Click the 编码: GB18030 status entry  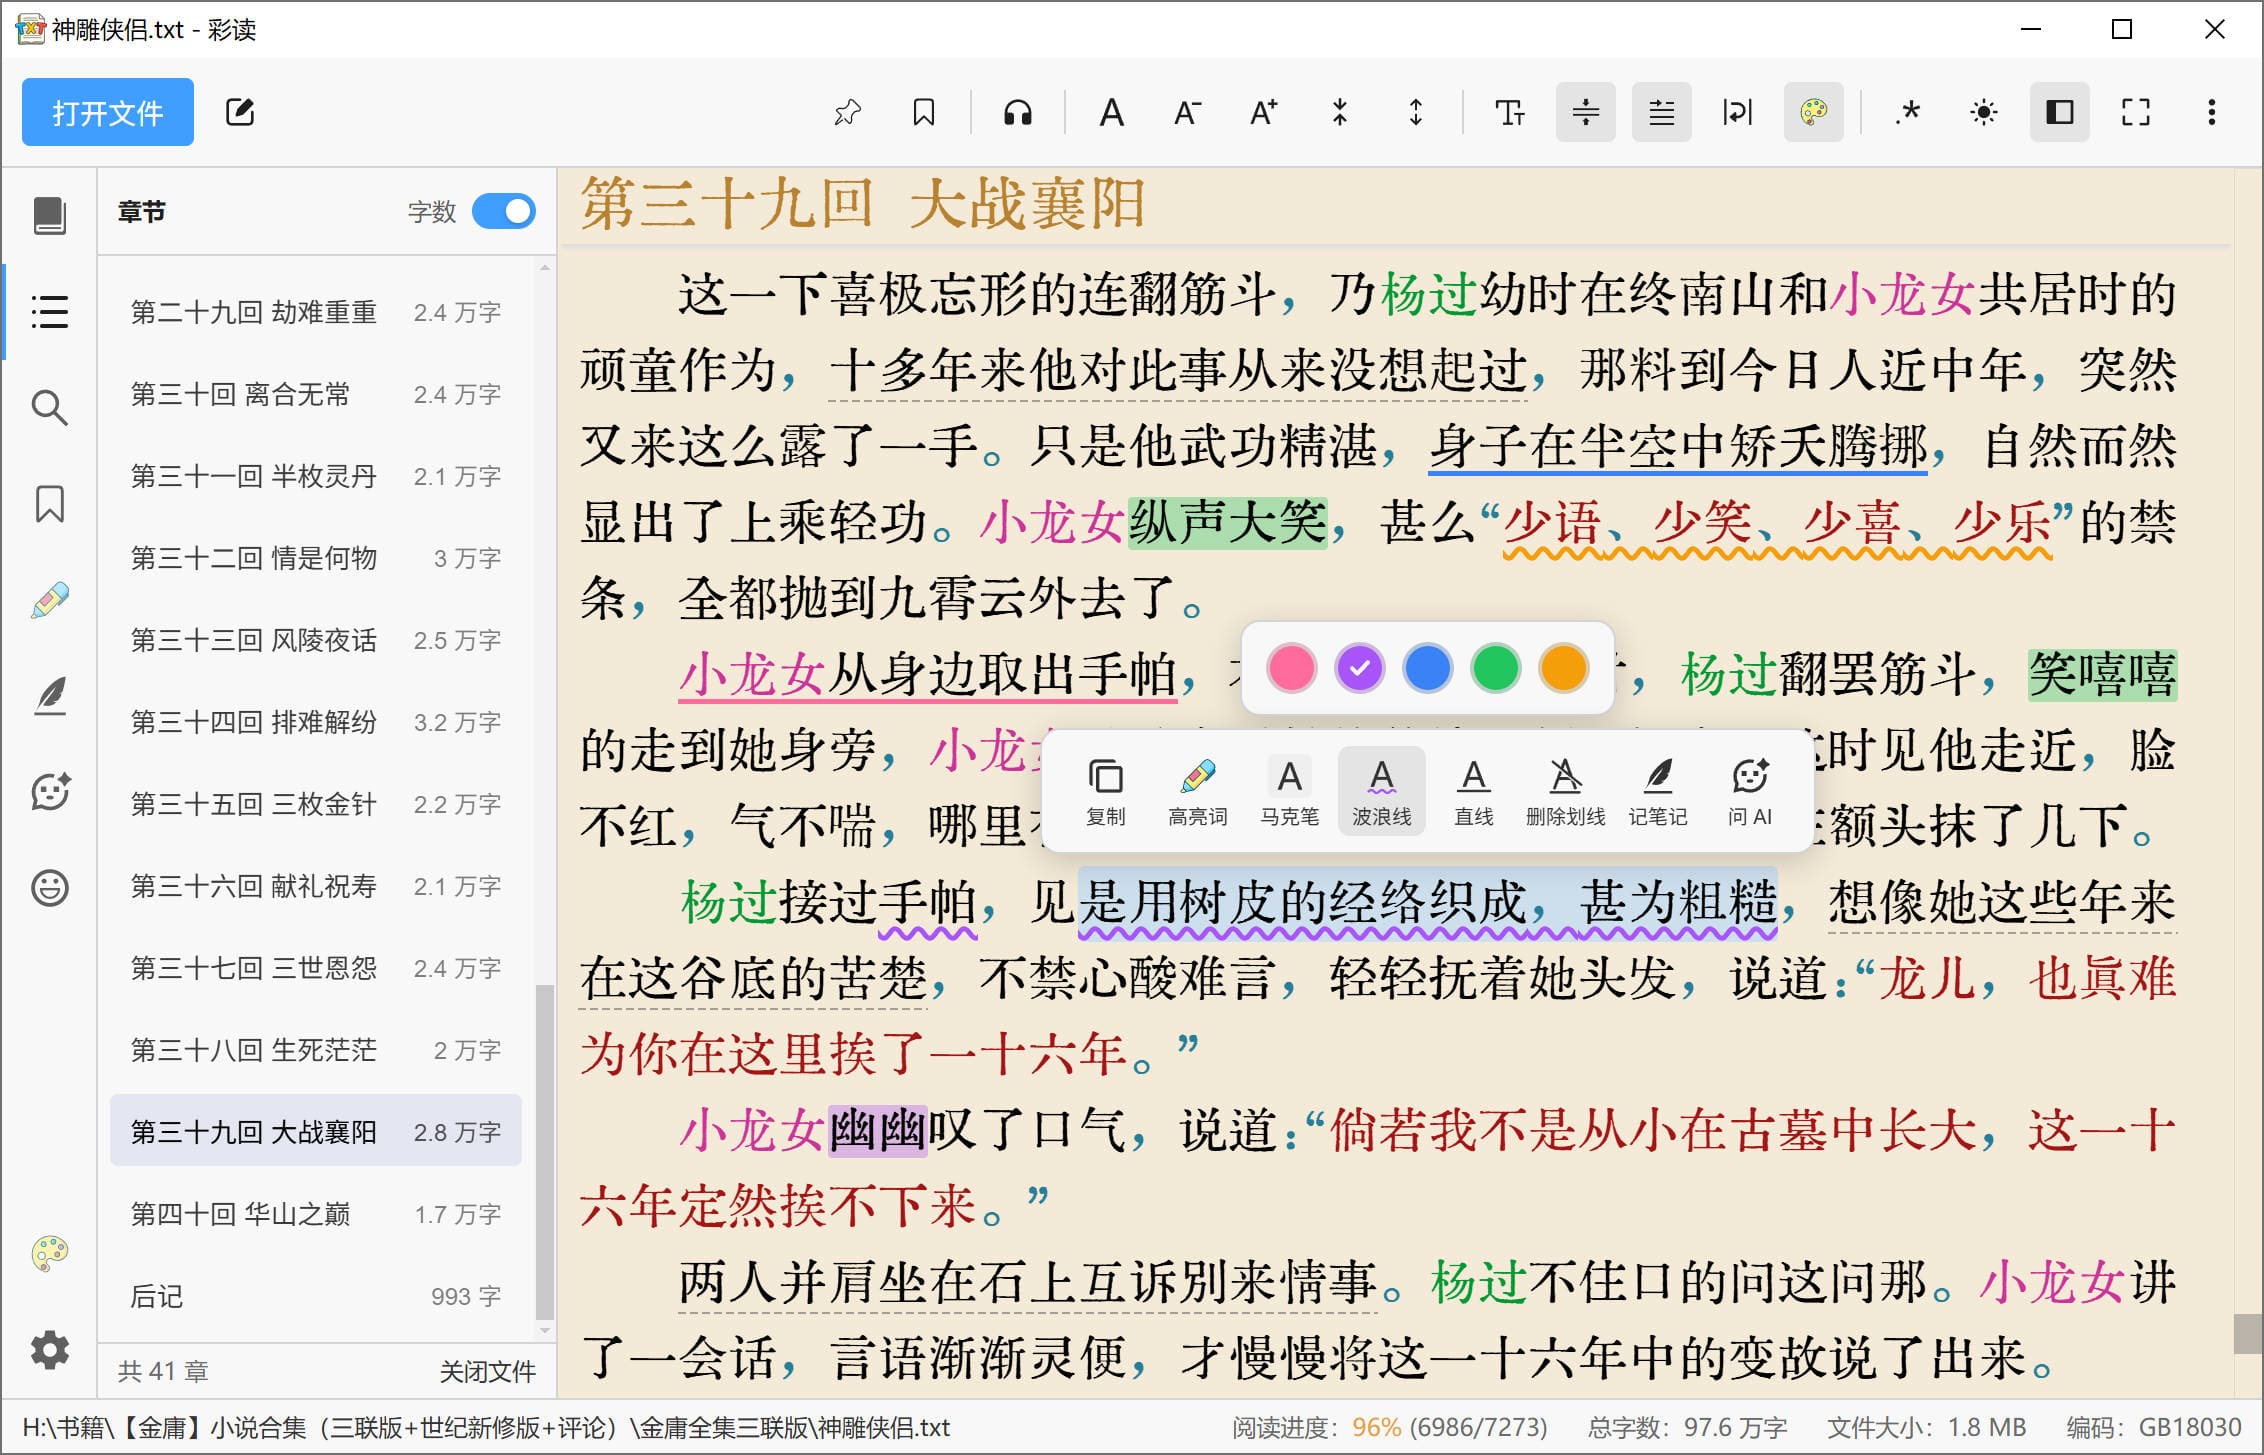coord(2154,1427)
